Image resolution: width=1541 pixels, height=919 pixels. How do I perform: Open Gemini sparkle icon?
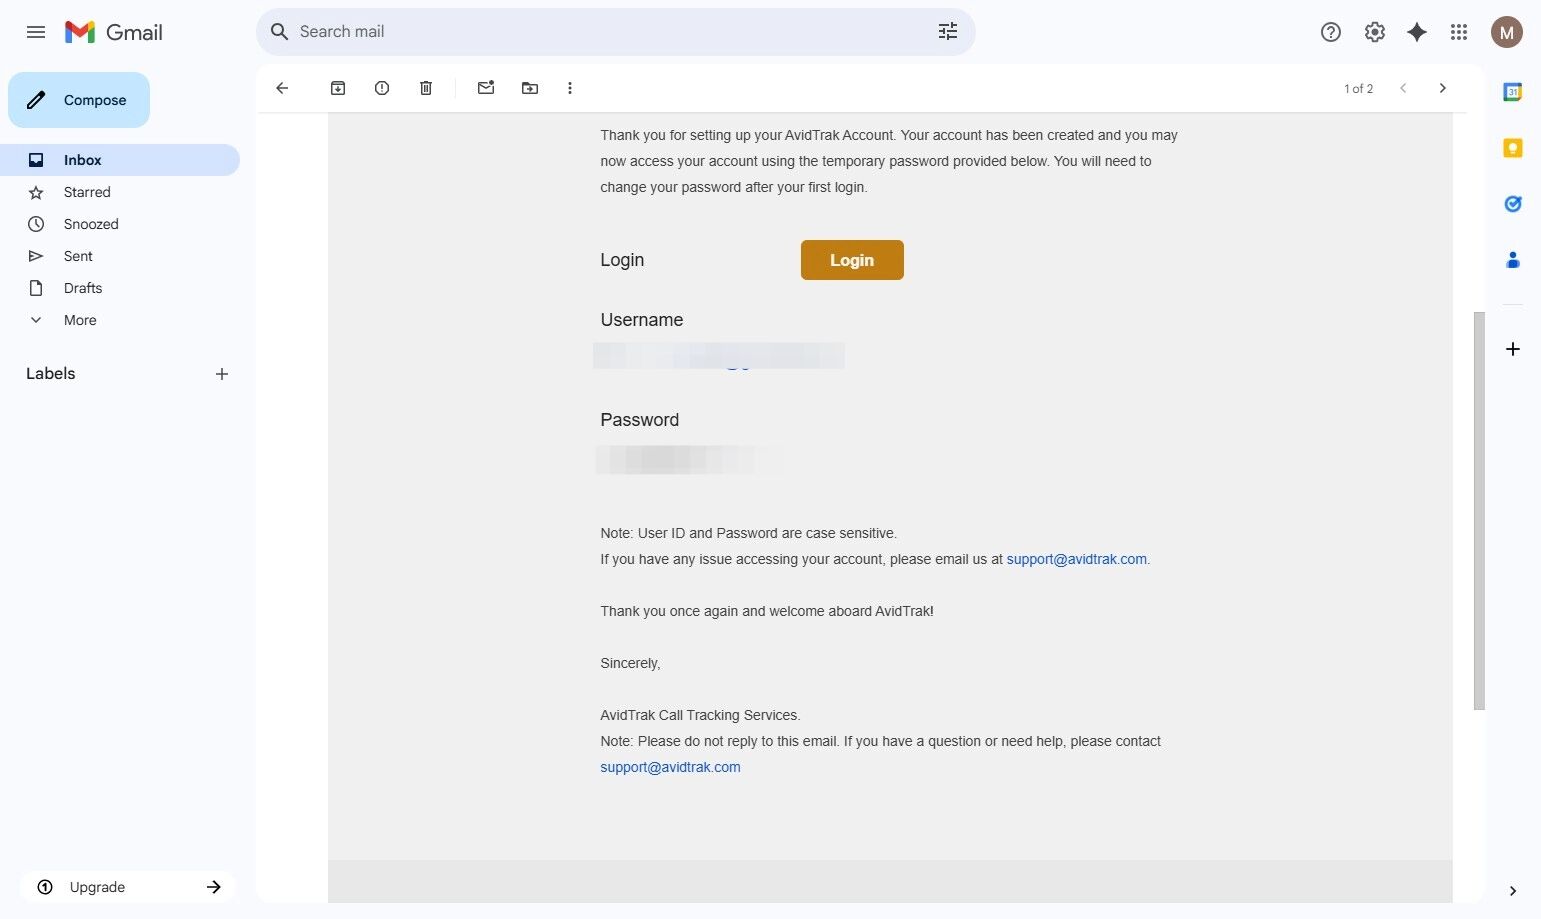(1417, 32)
